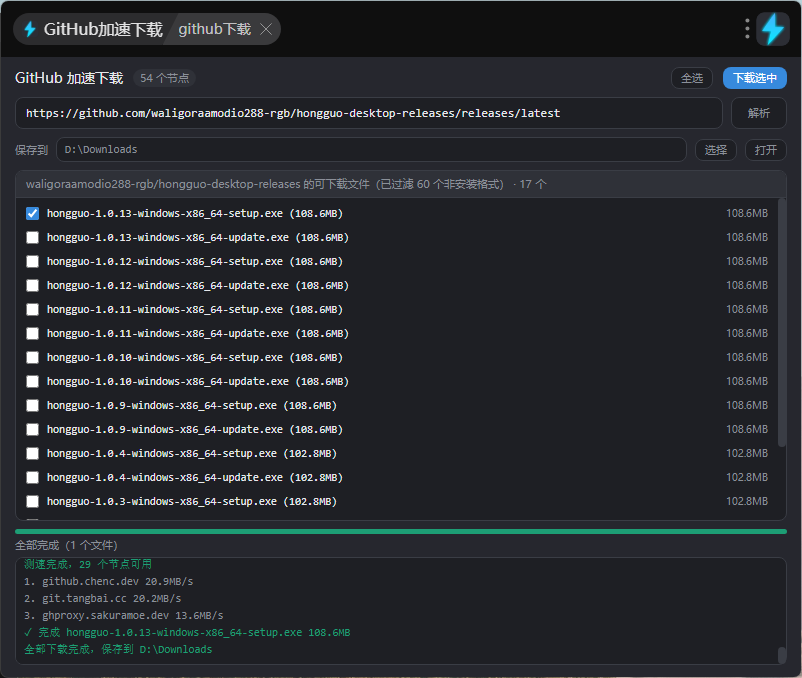This screenshot has height=678, width=802.
Task: Click the 全部完成 (1 个文件) status text
Action: tap(66, 546)
